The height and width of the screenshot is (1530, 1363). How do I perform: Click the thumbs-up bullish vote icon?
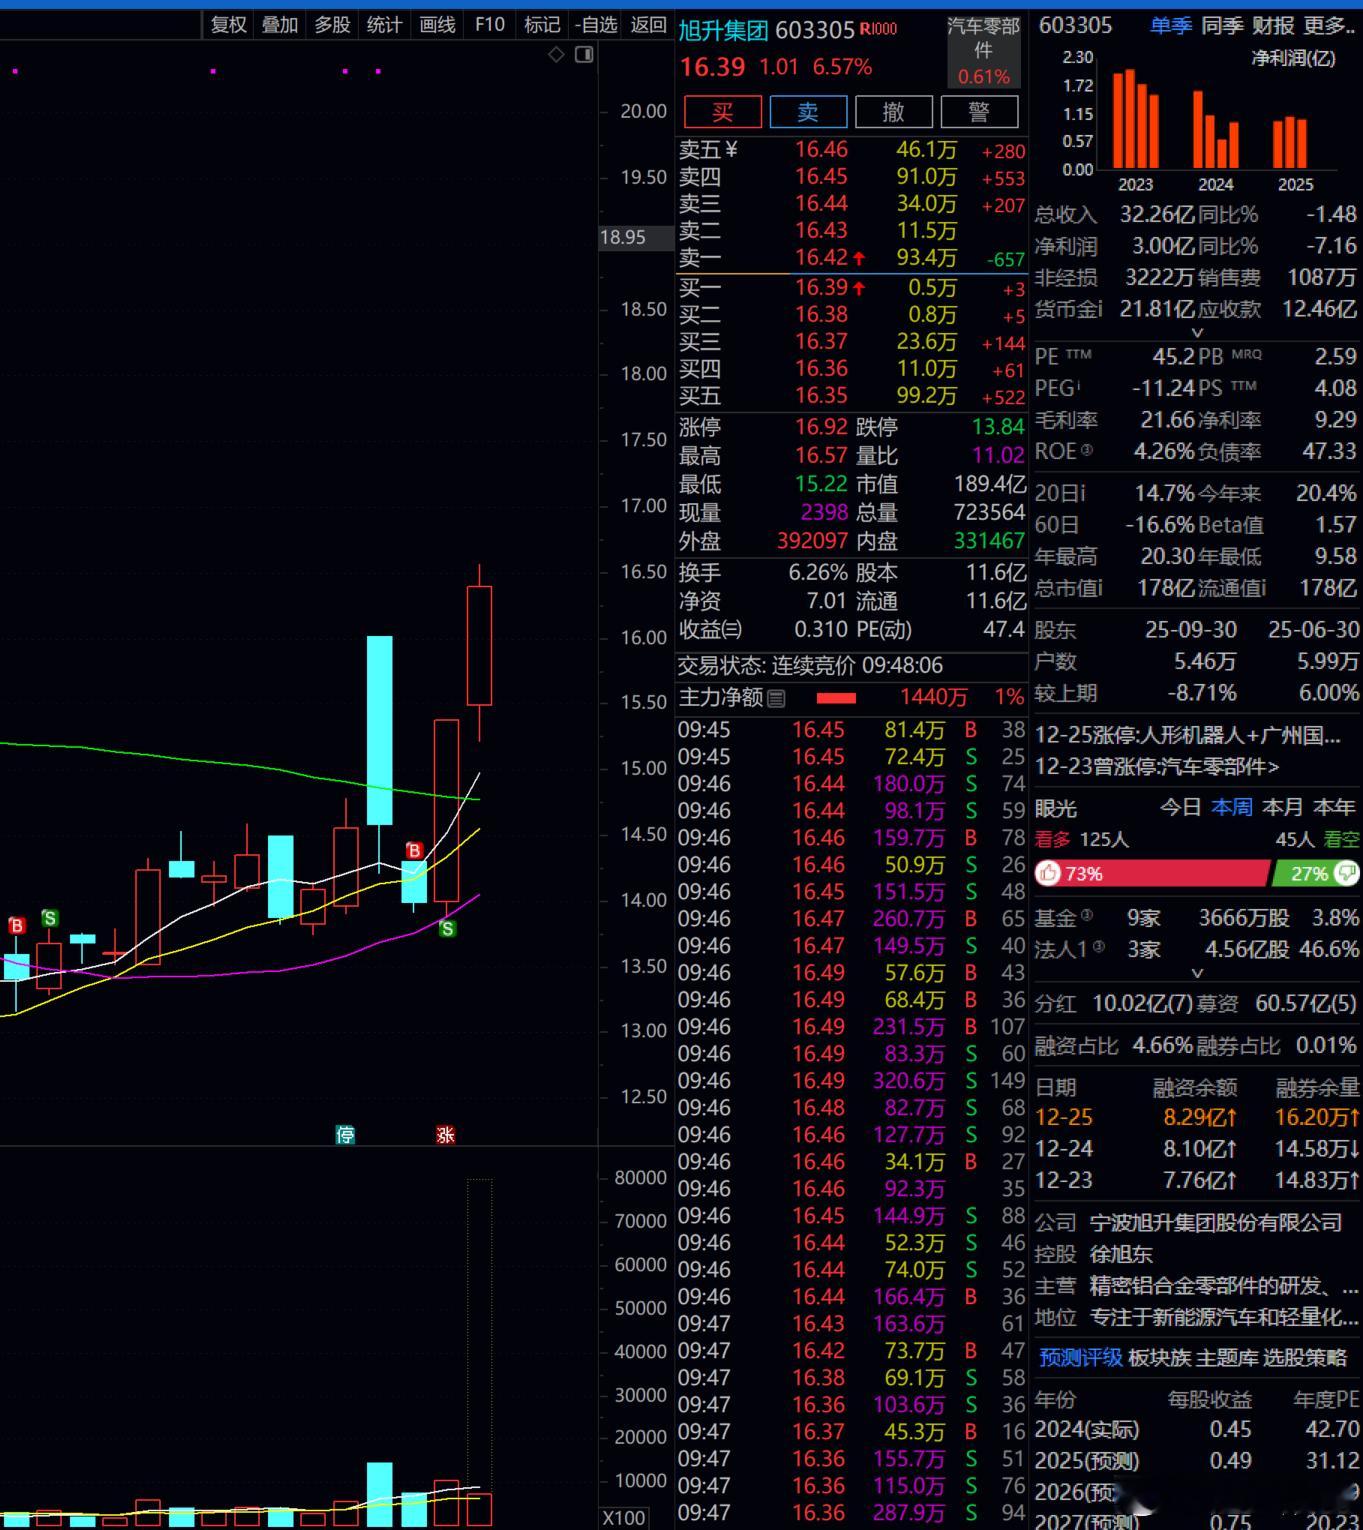coord(1048,873)
